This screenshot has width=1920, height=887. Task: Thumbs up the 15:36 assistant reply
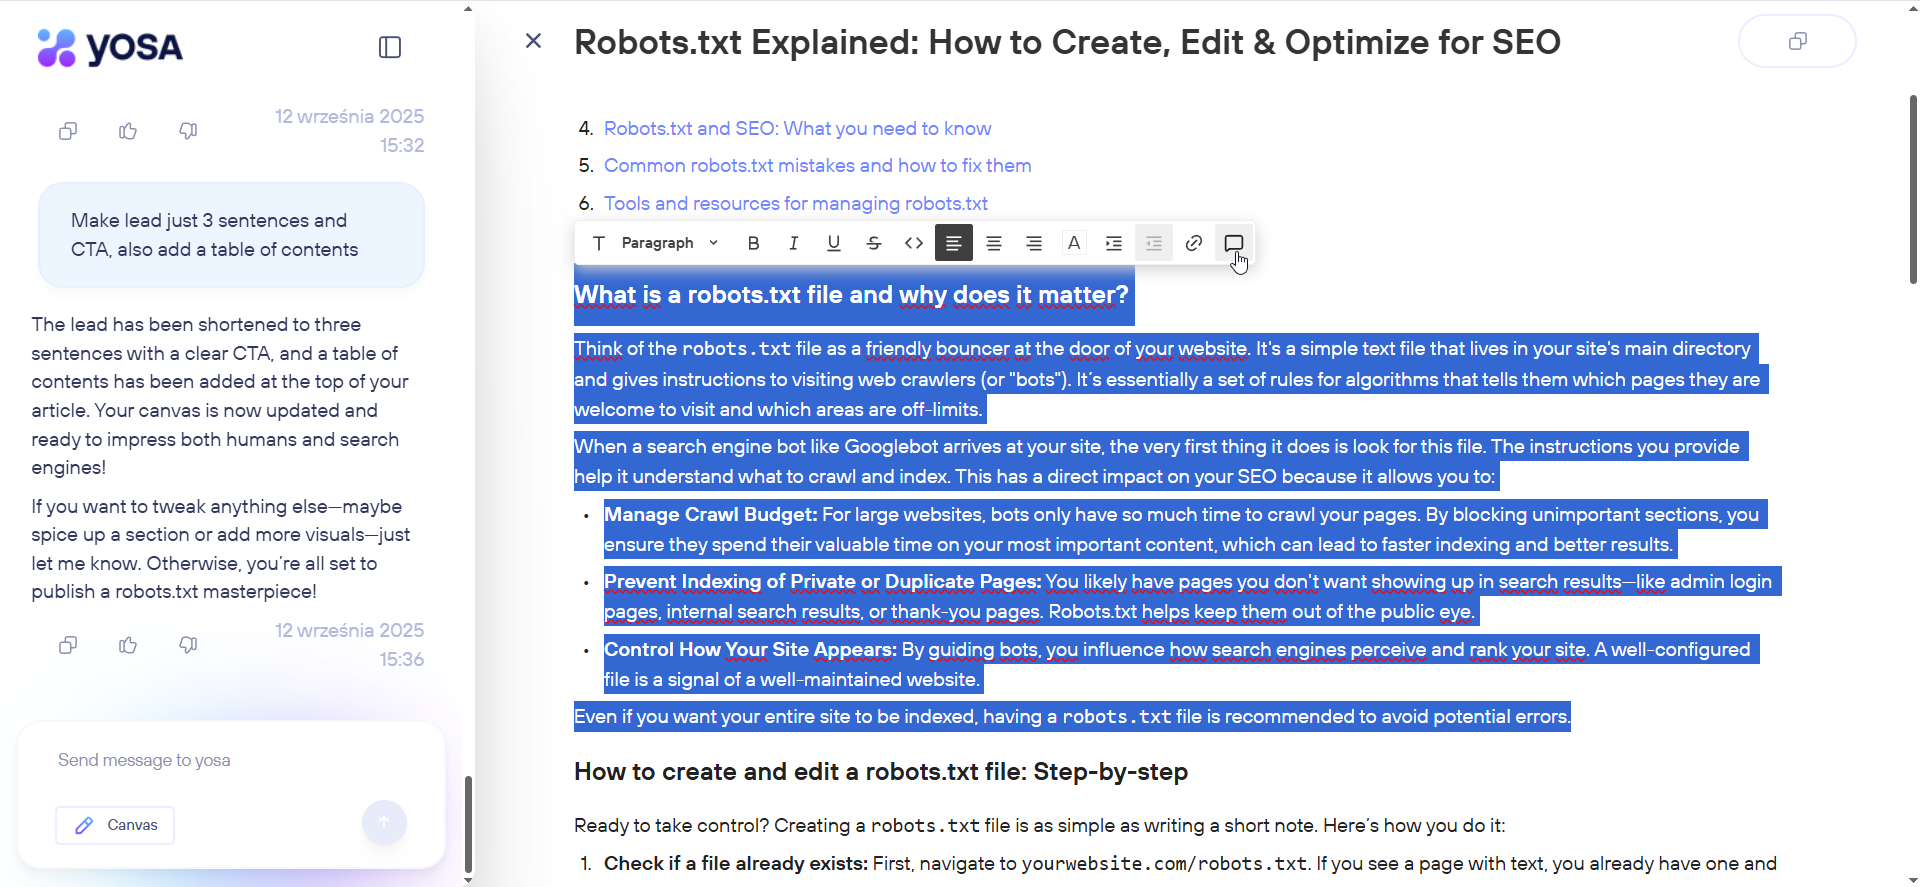128,645
